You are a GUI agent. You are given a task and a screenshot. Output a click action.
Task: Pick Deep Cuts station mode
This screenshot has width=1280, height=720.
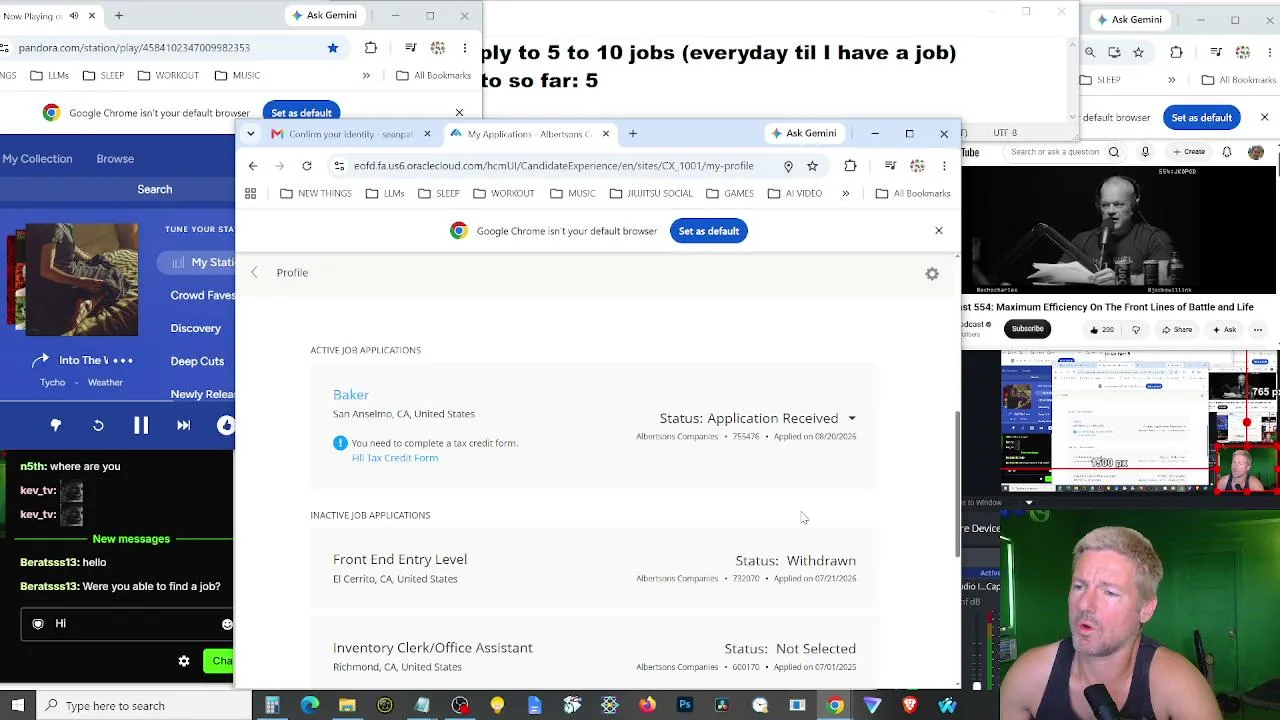197,362
